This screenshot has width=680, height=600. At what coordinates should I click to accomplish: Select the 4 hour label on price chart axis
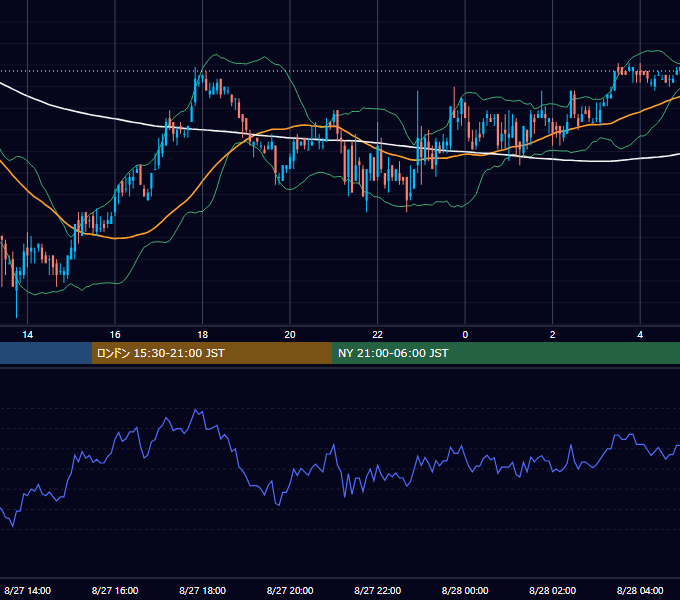tap(640, 335)
